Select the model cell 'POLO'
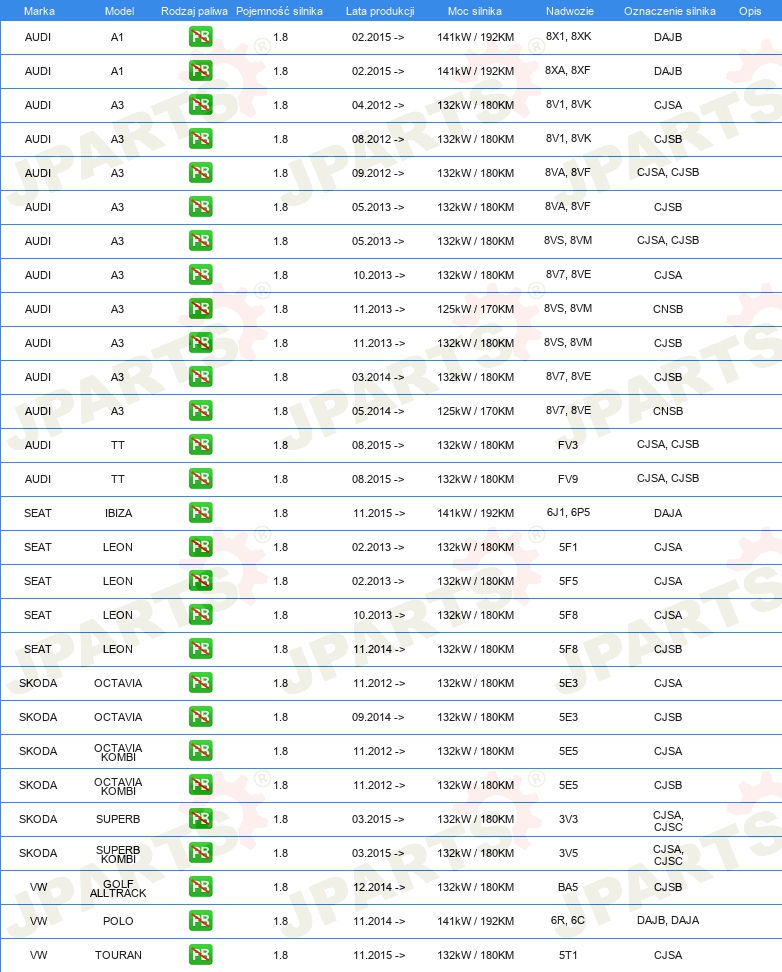Viewport: 782px width, 972px height. 118,921
